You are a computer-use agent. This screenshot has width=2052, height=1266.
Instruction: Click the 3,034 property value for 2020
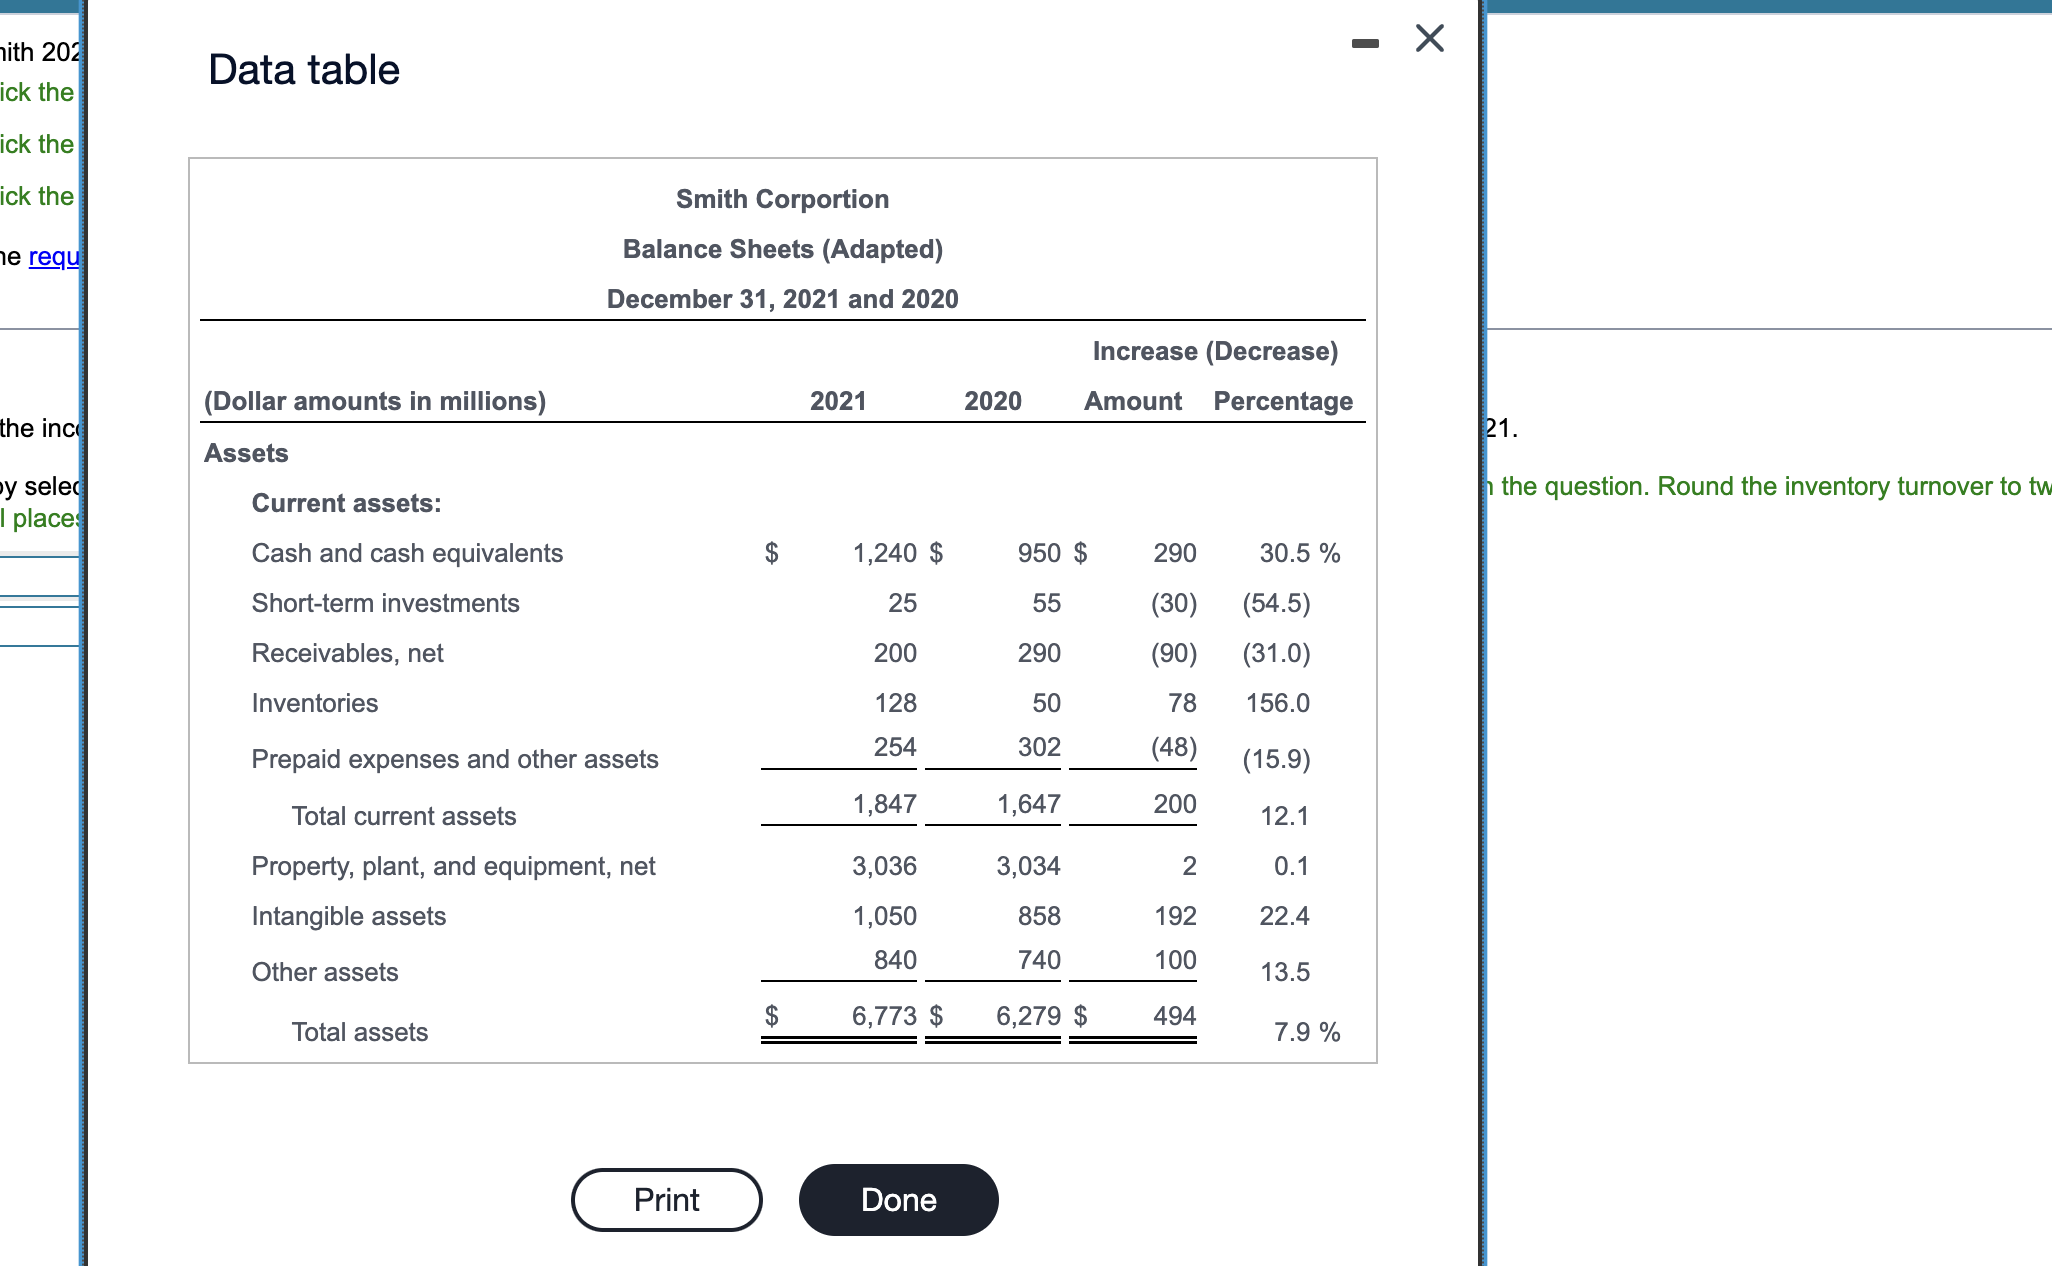pos(1028,866)
